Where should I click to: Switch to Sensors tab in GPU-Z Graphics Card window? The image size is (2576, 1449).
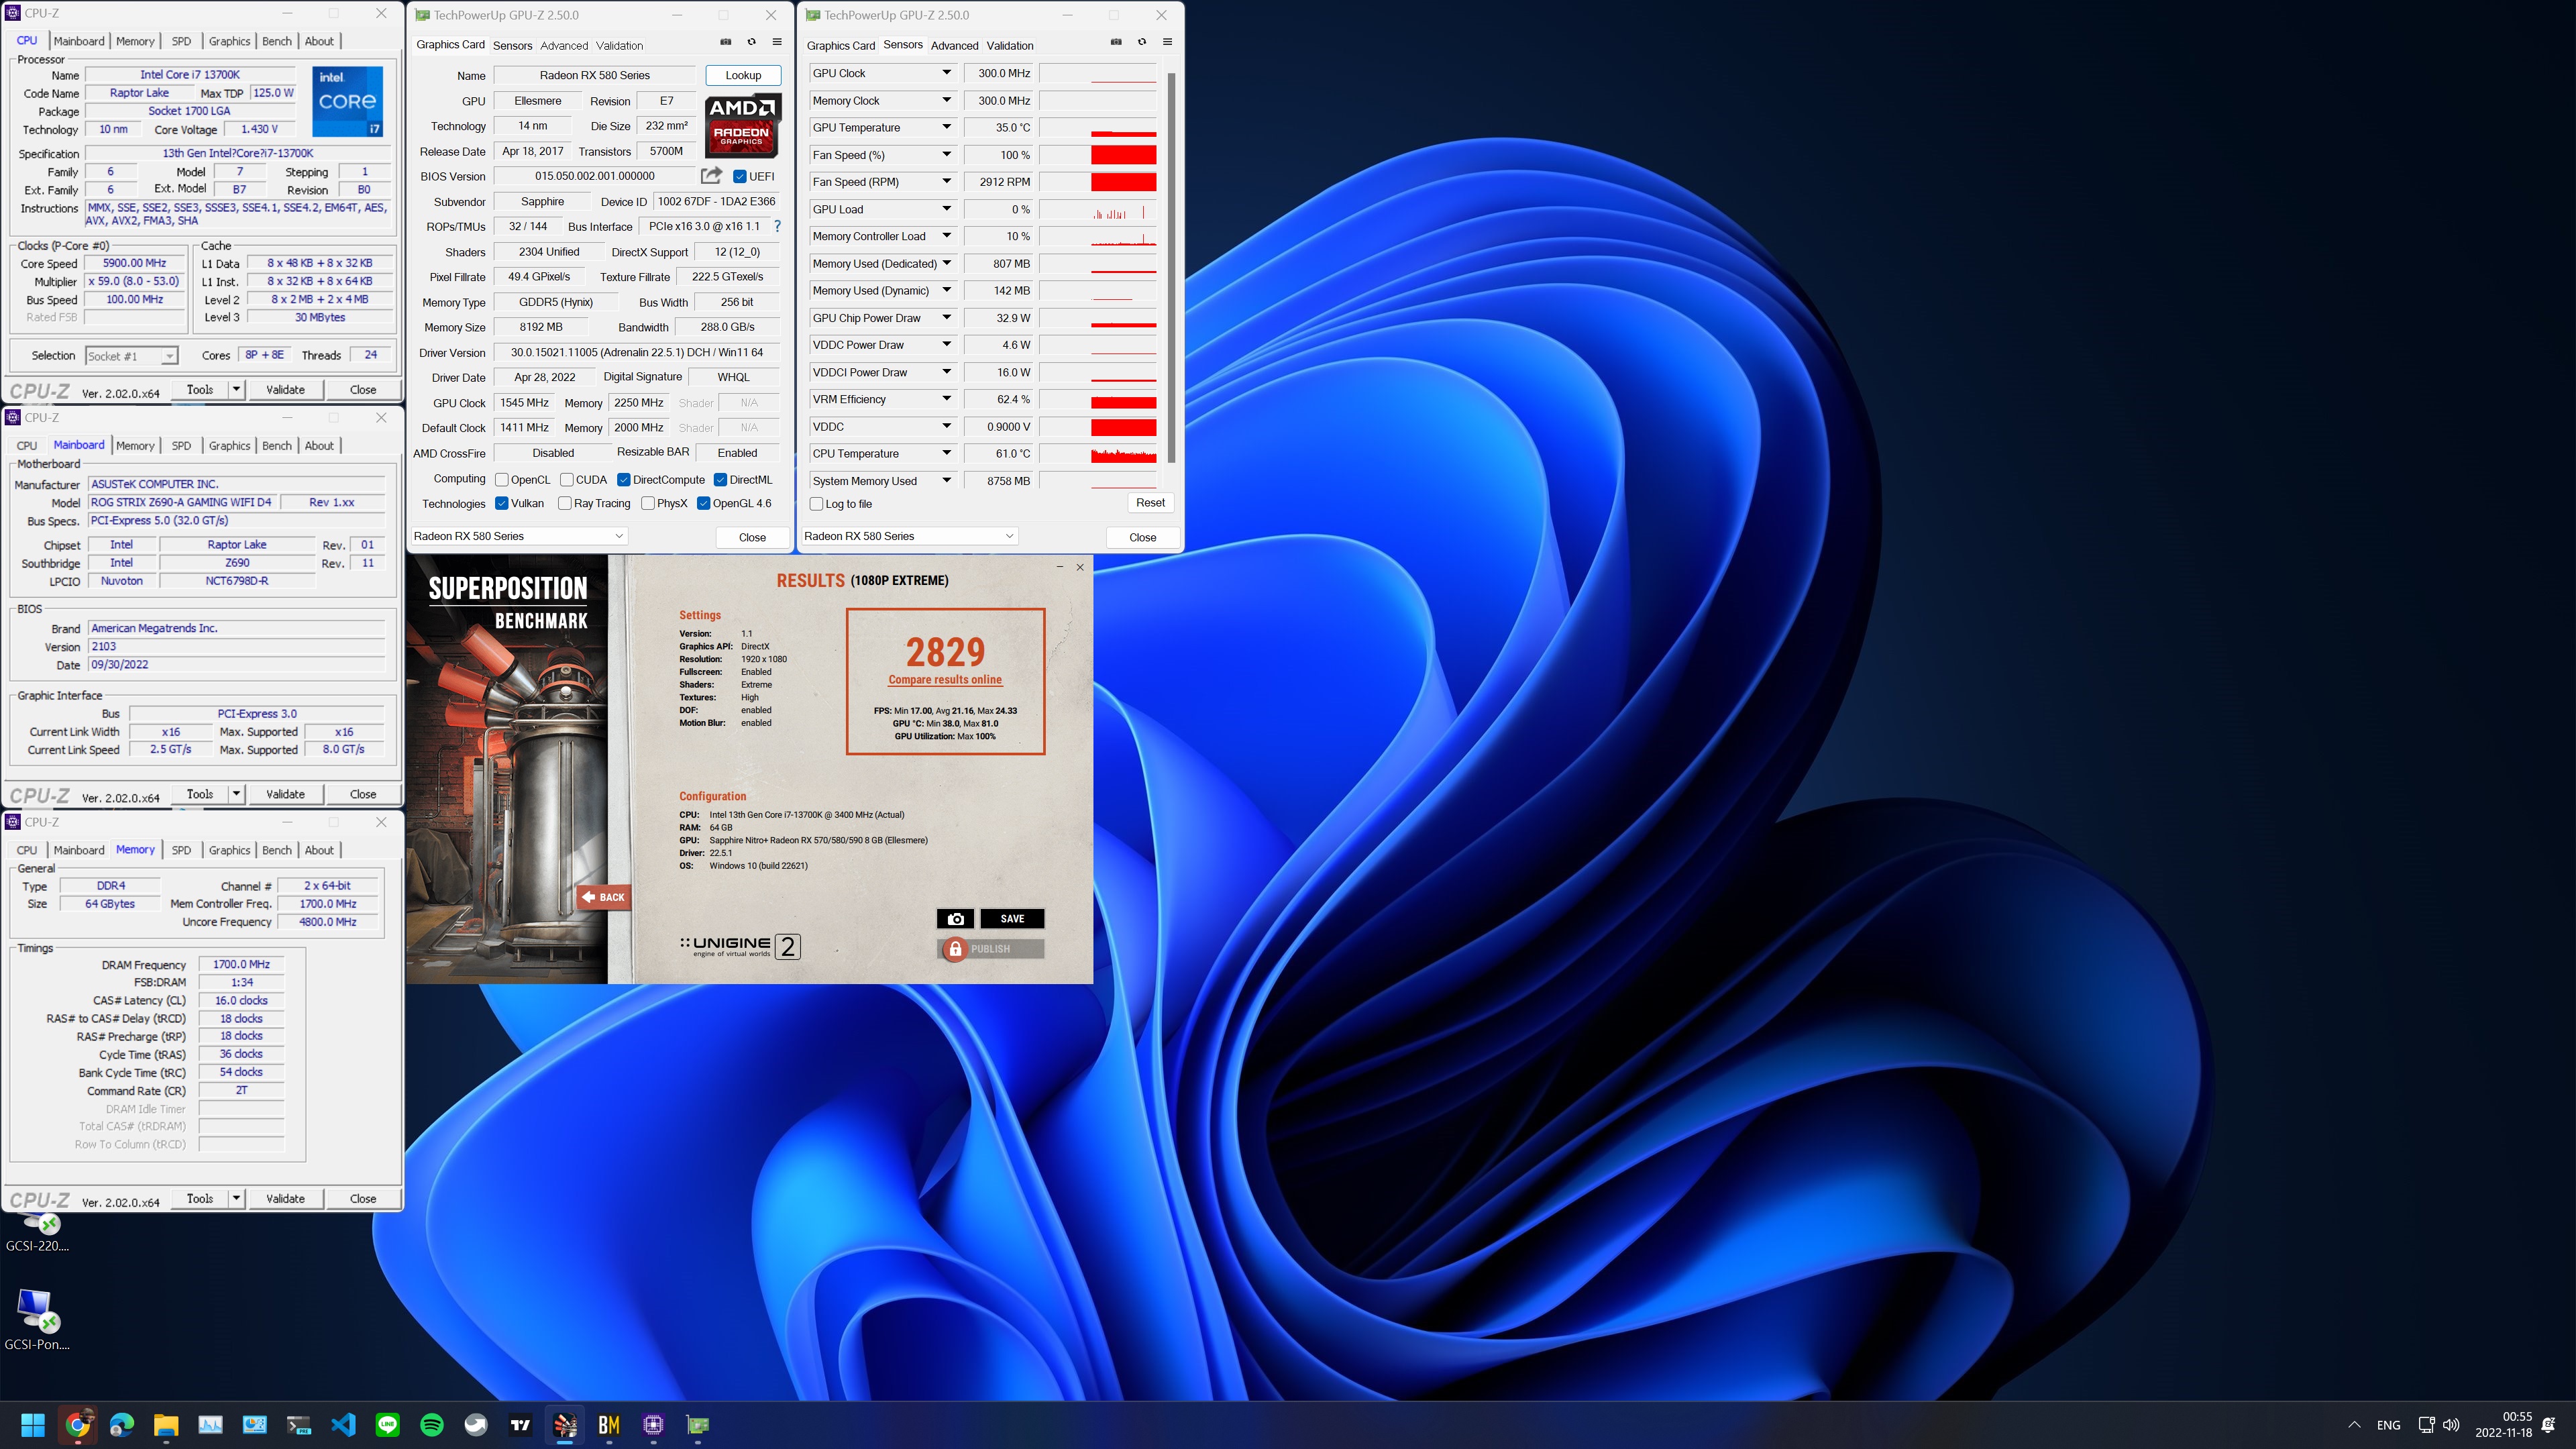tap(512, 45)
